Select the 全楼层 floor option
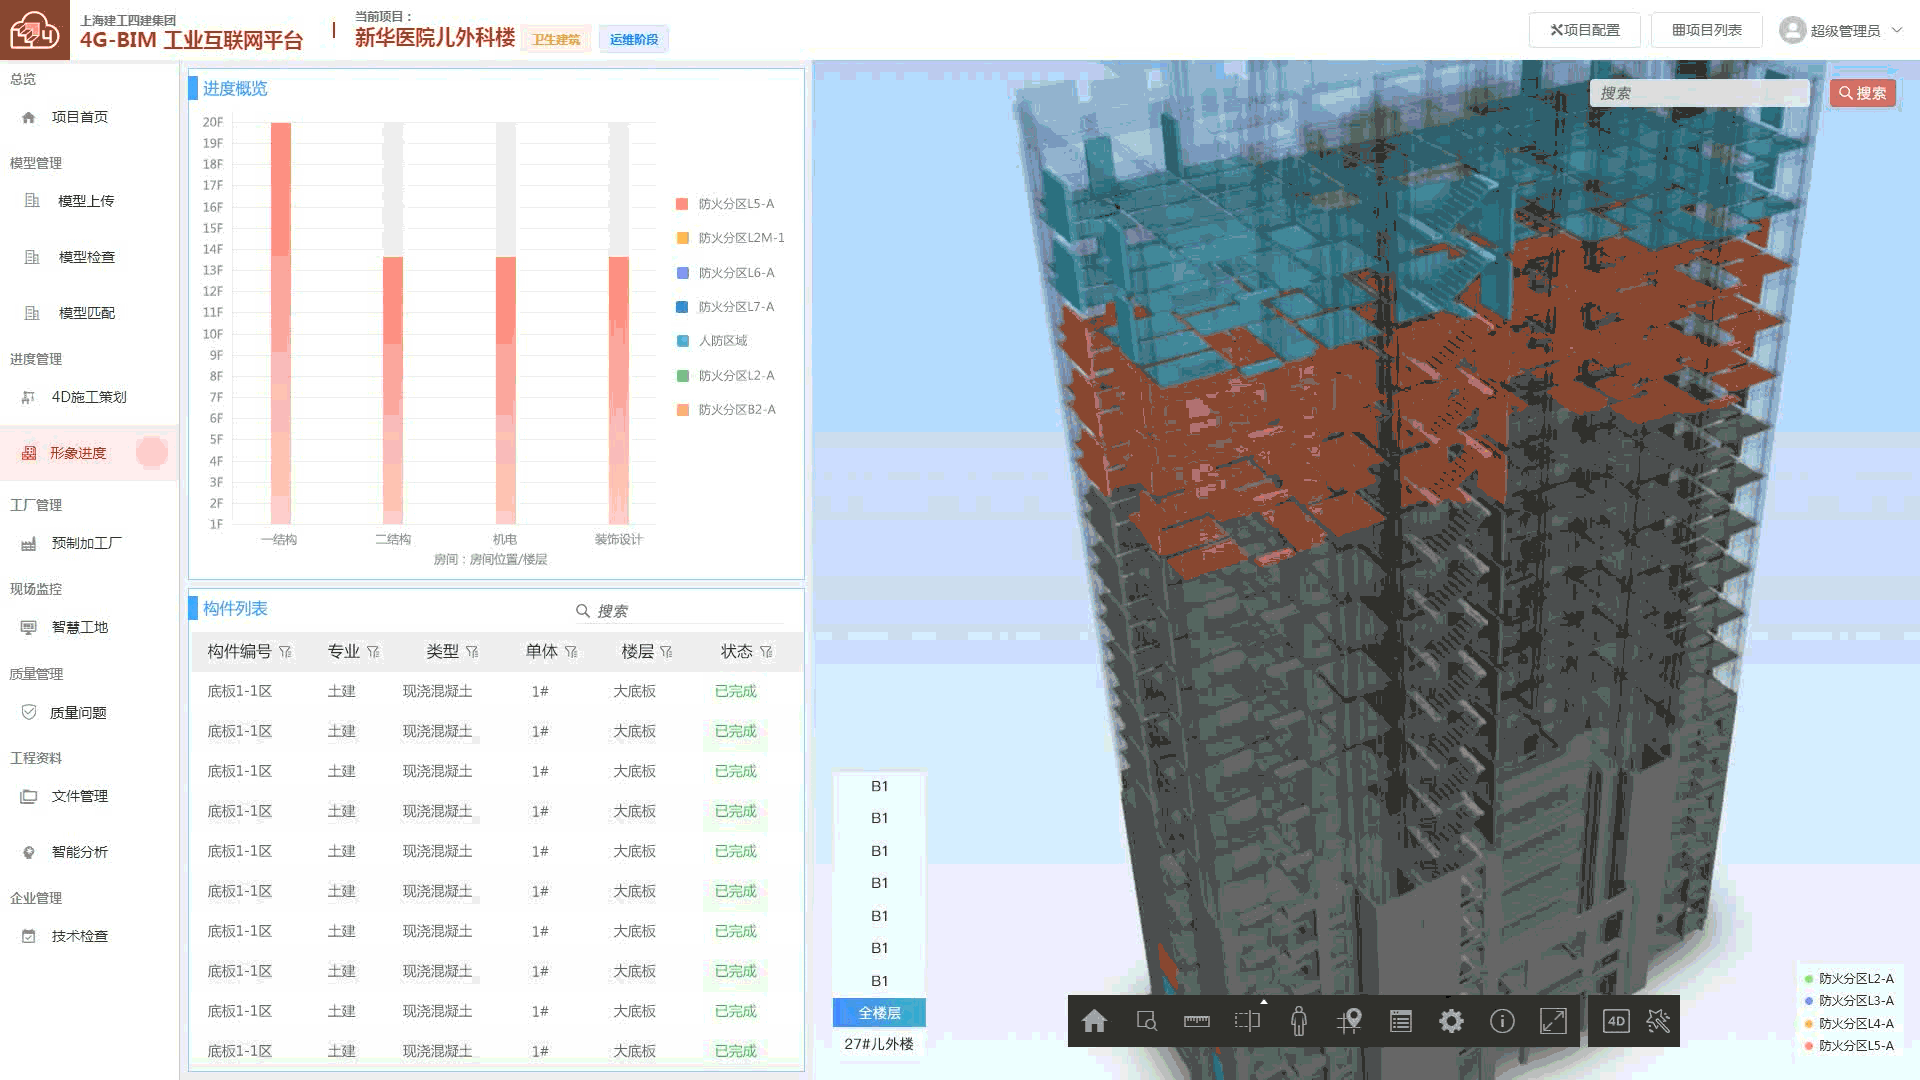 point(879,1013)
